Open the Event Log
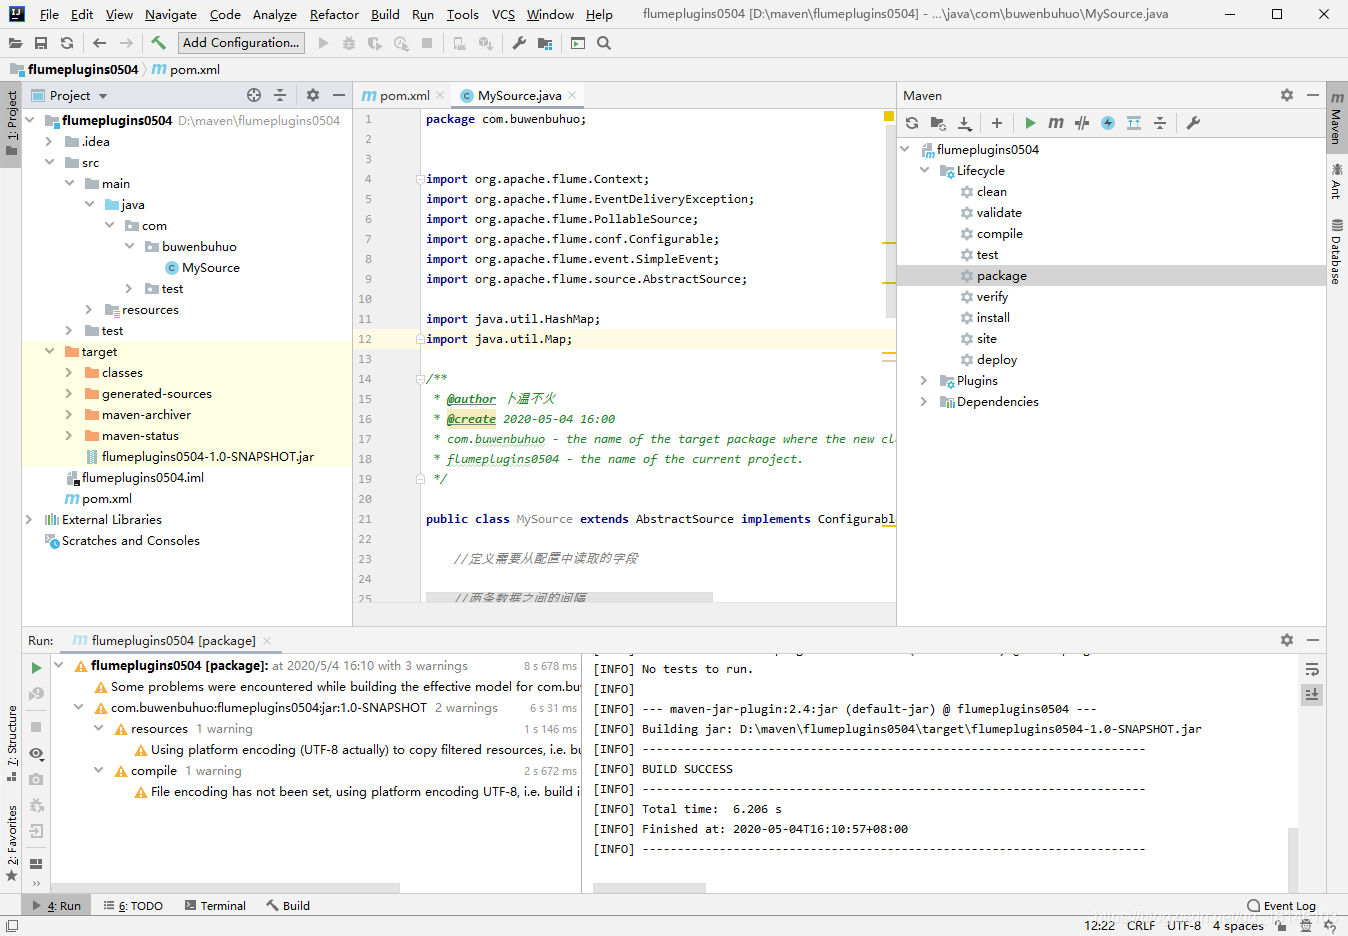 1282,905
